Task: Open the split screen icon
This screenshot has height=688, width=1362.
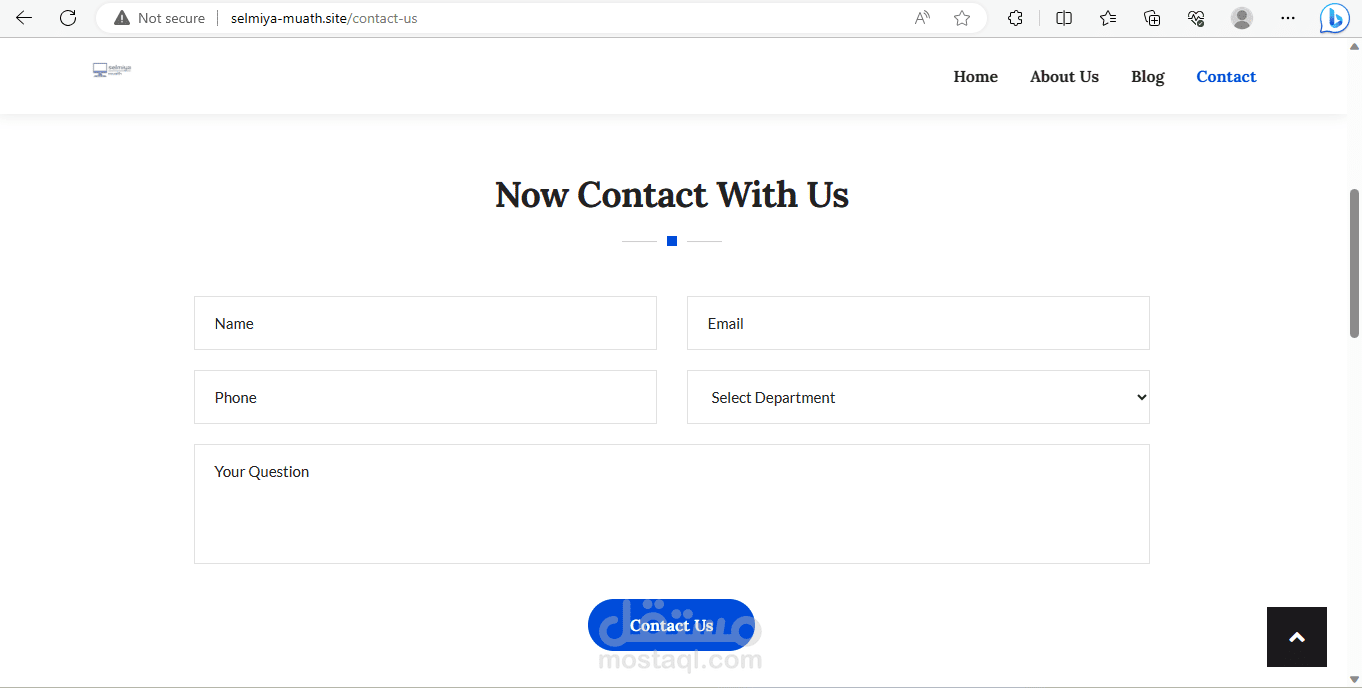Action: click(1064, 18)
